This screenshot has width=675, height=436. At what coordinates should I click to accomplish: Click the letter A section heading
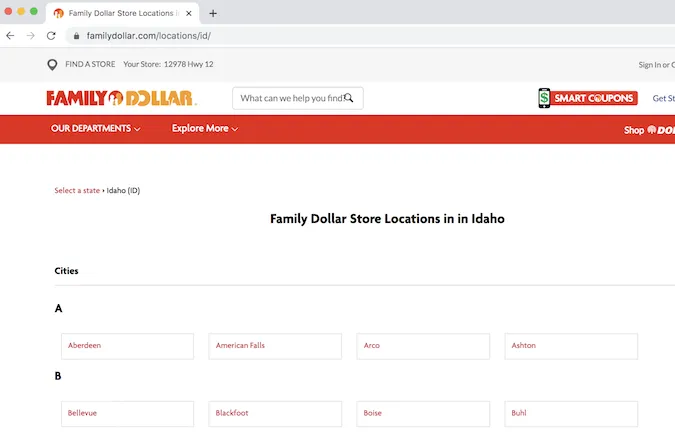point(59,308)
